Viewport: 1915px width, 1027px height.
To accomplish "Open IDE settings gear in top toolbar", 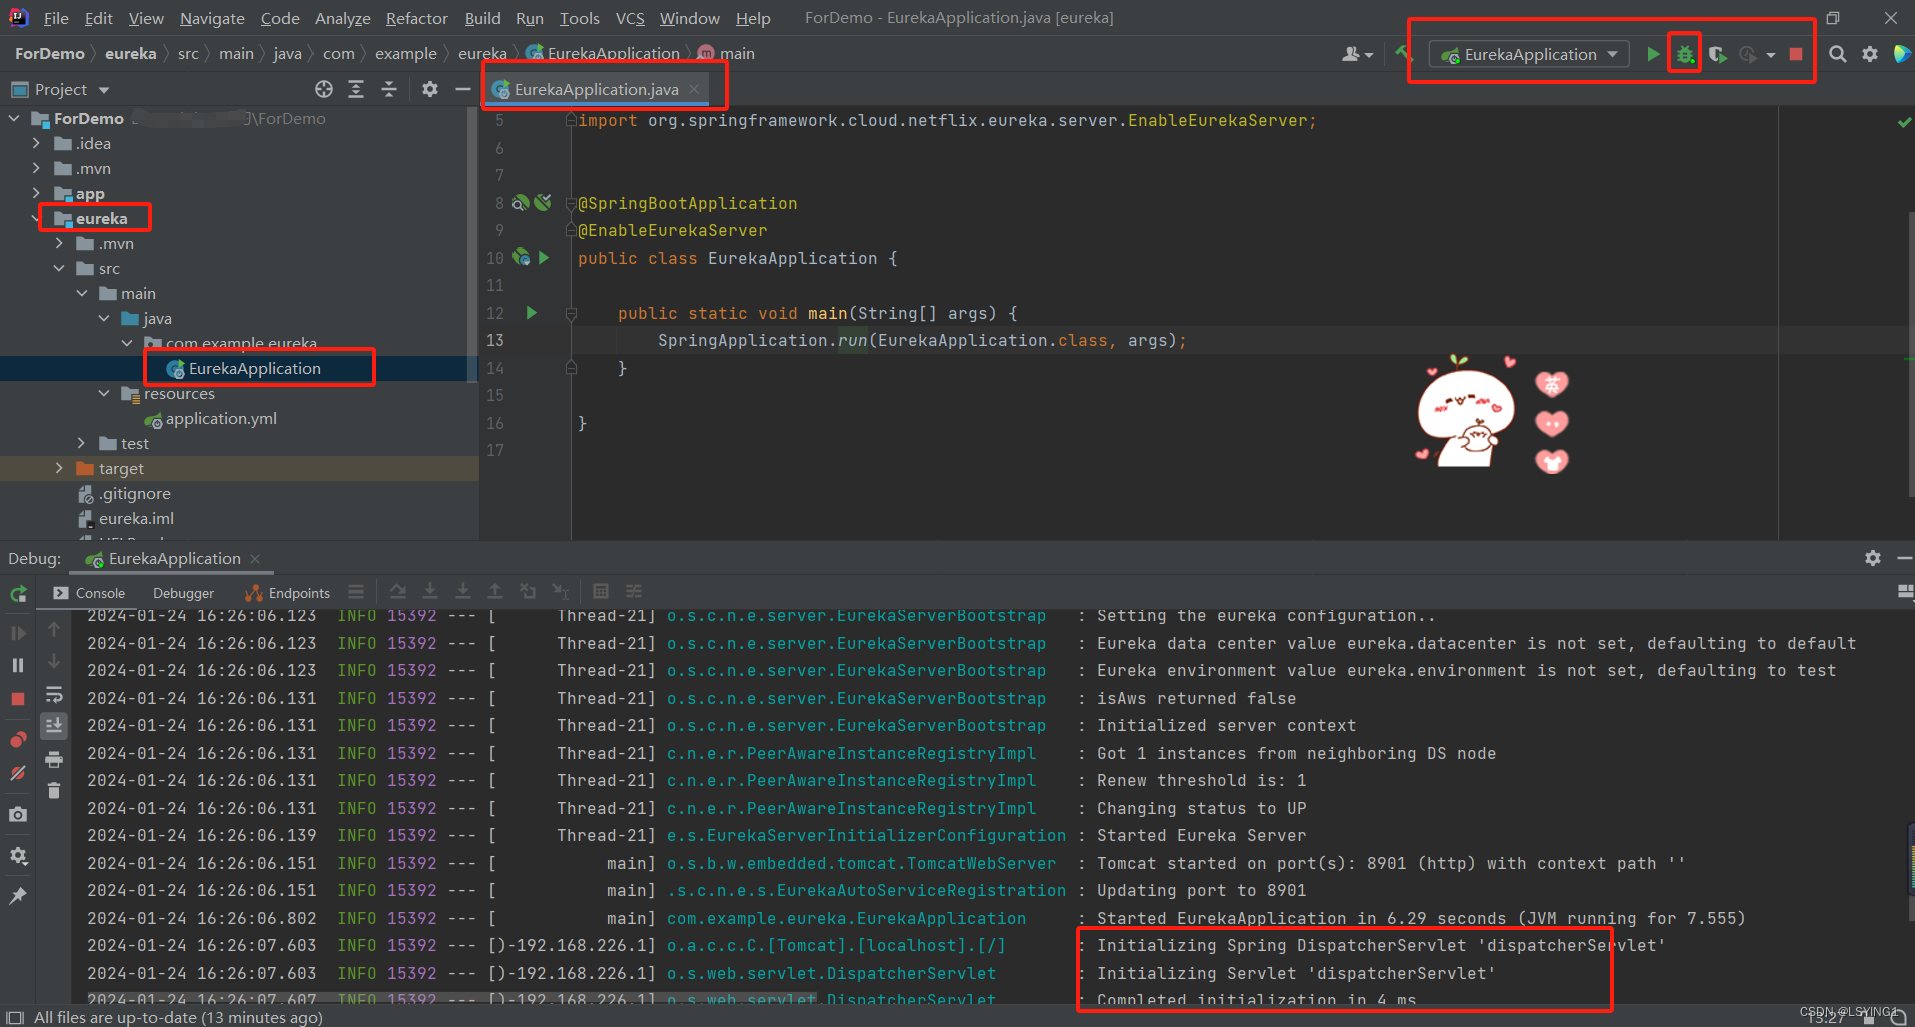I will 1870,54.
